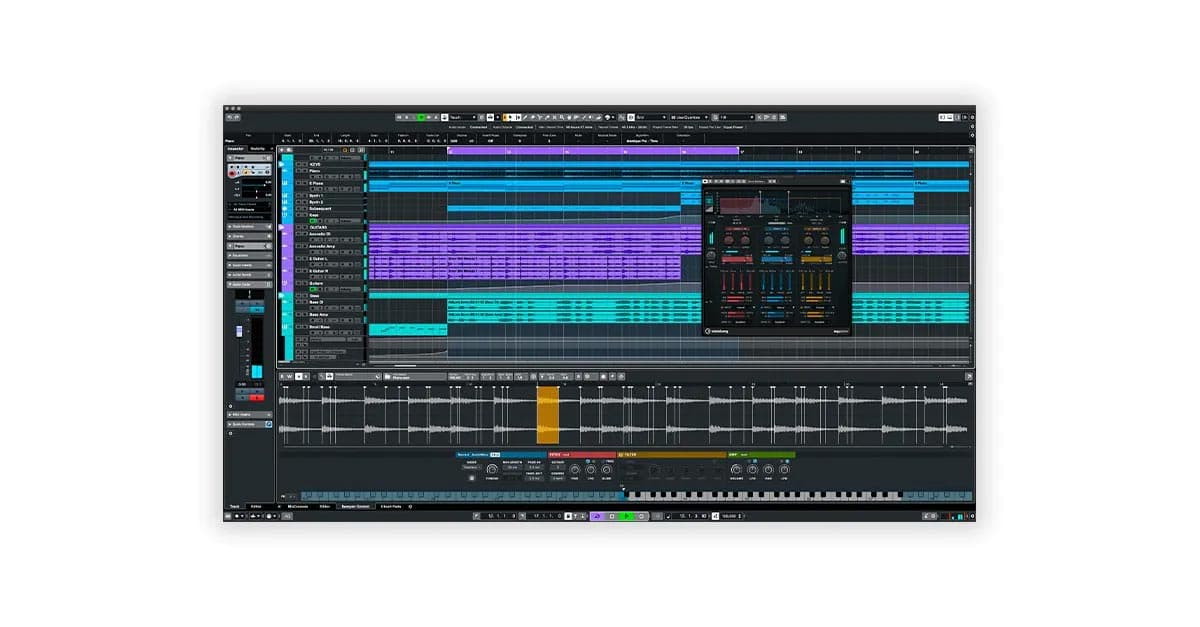Screen dimensions: 1200x627
Task: Open the 1/16 quantize preset dropdown
Action: (x=736, y=117)
